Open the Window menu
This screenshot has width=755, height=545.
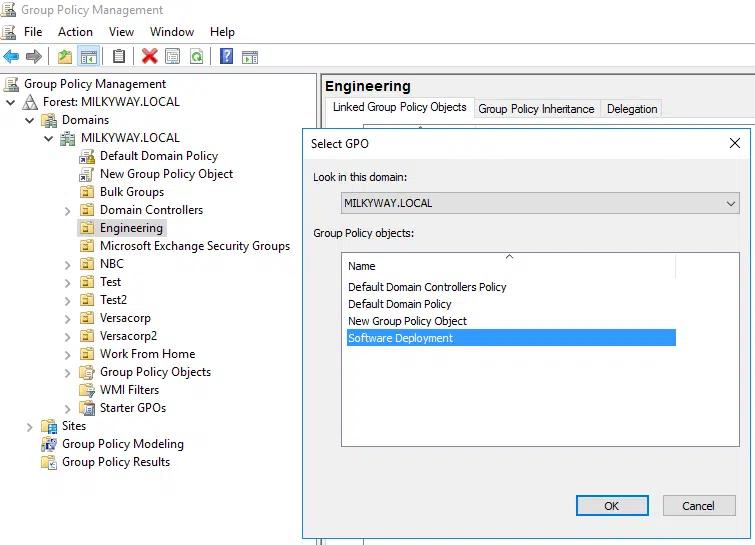click(x=172, y=32)
